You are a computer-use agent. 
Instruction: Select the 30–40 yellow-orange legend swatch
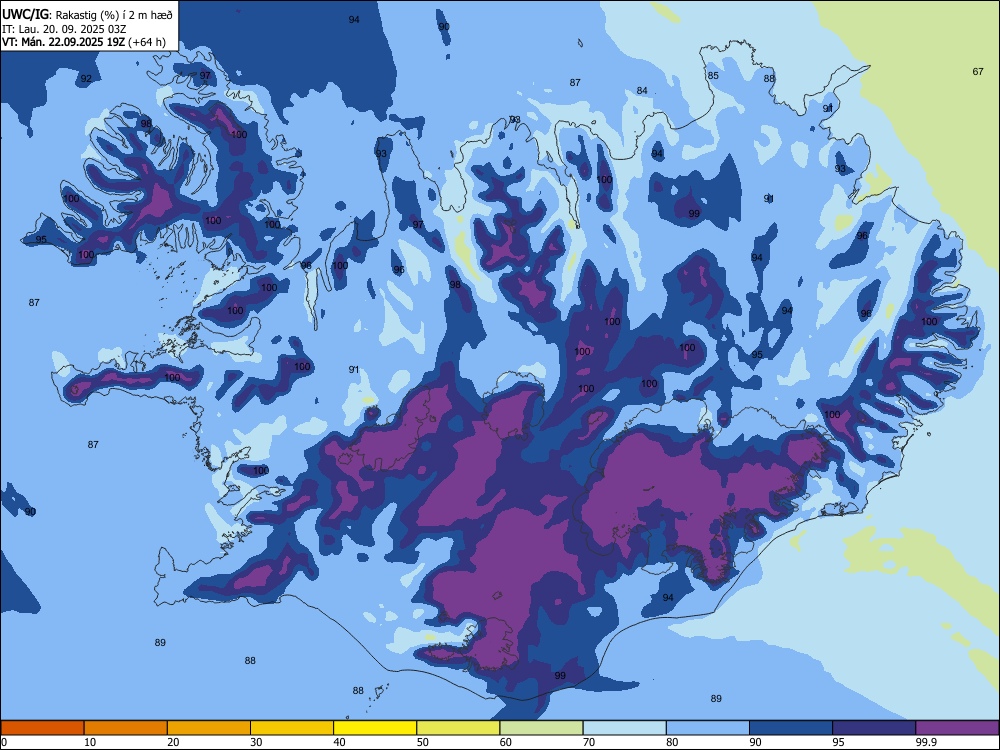[292, 728]
